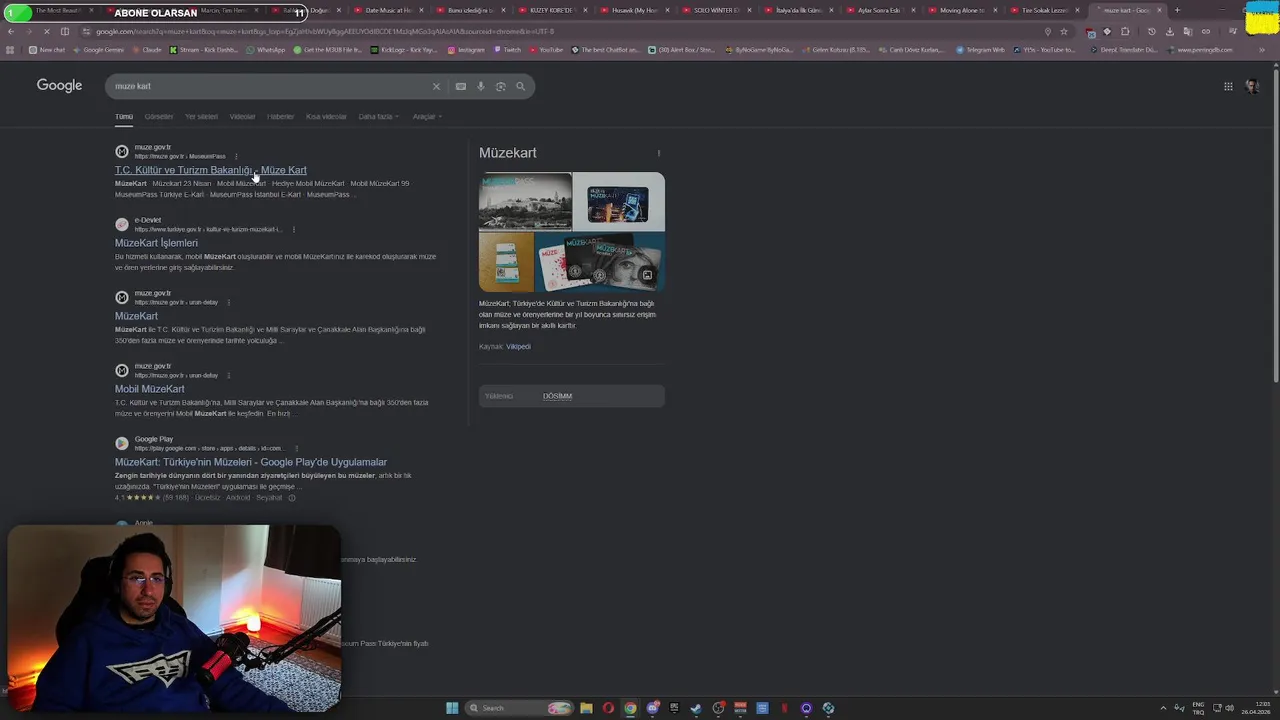
Task: Open the DÖSİMM publisher link
Action: (x=557, y=396)
